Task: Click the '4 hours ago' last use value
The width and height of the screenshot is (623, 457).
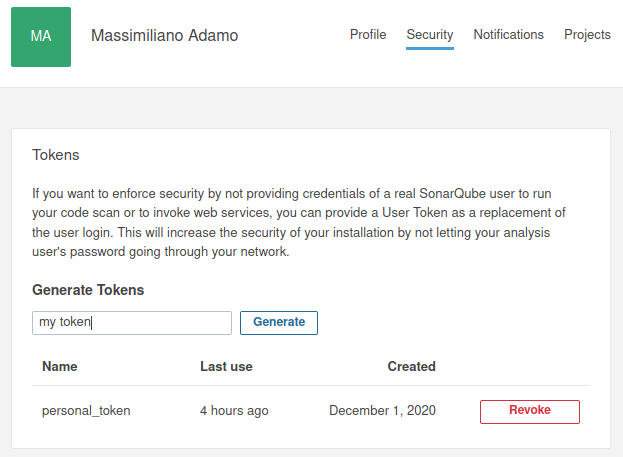Action: [x=234, y=411]
